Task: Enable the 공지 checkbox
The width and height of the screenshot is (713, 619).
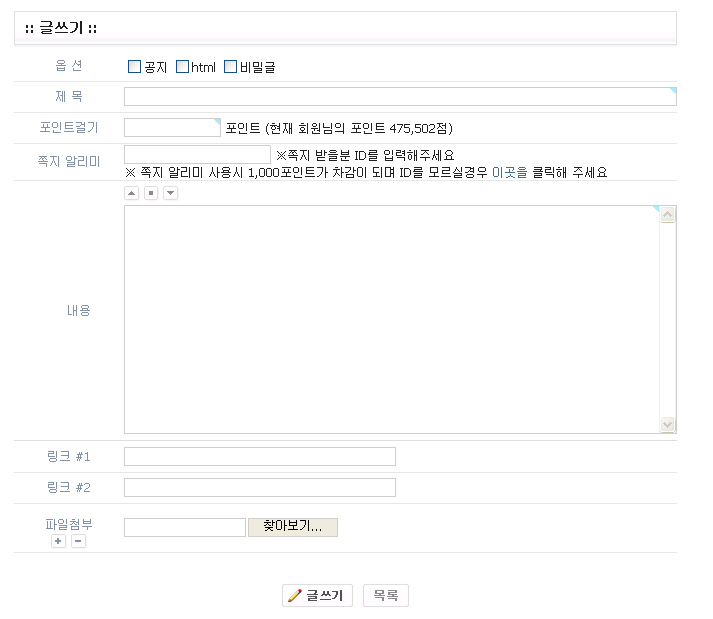Action: (x=135, y=67)
